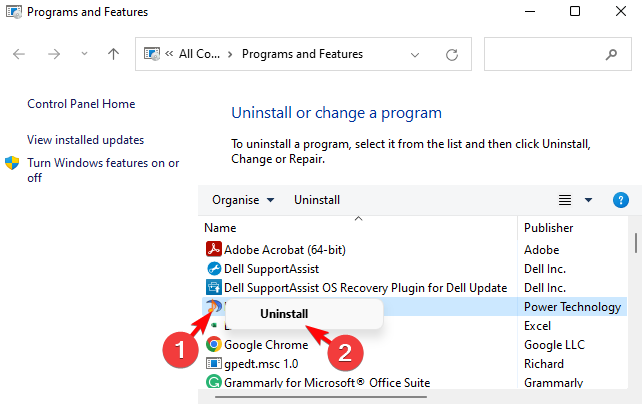
Task: Click the Google Chrome icon
Action: (213, 345)
